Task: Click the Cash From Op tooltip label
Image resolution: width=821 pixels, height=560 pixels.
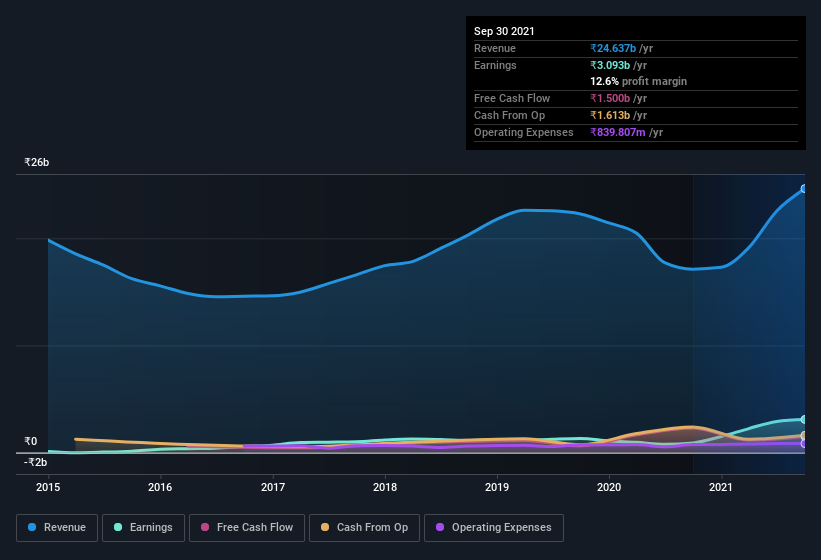Action: point(509,115)
